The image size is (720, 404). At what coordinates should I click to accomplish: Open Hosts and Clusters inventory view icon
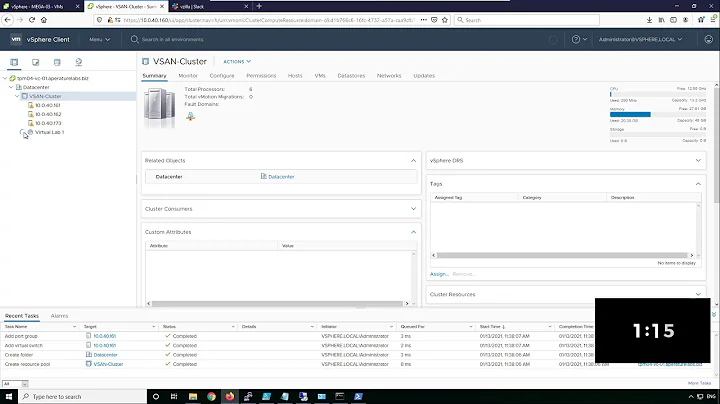pos(14,62)
